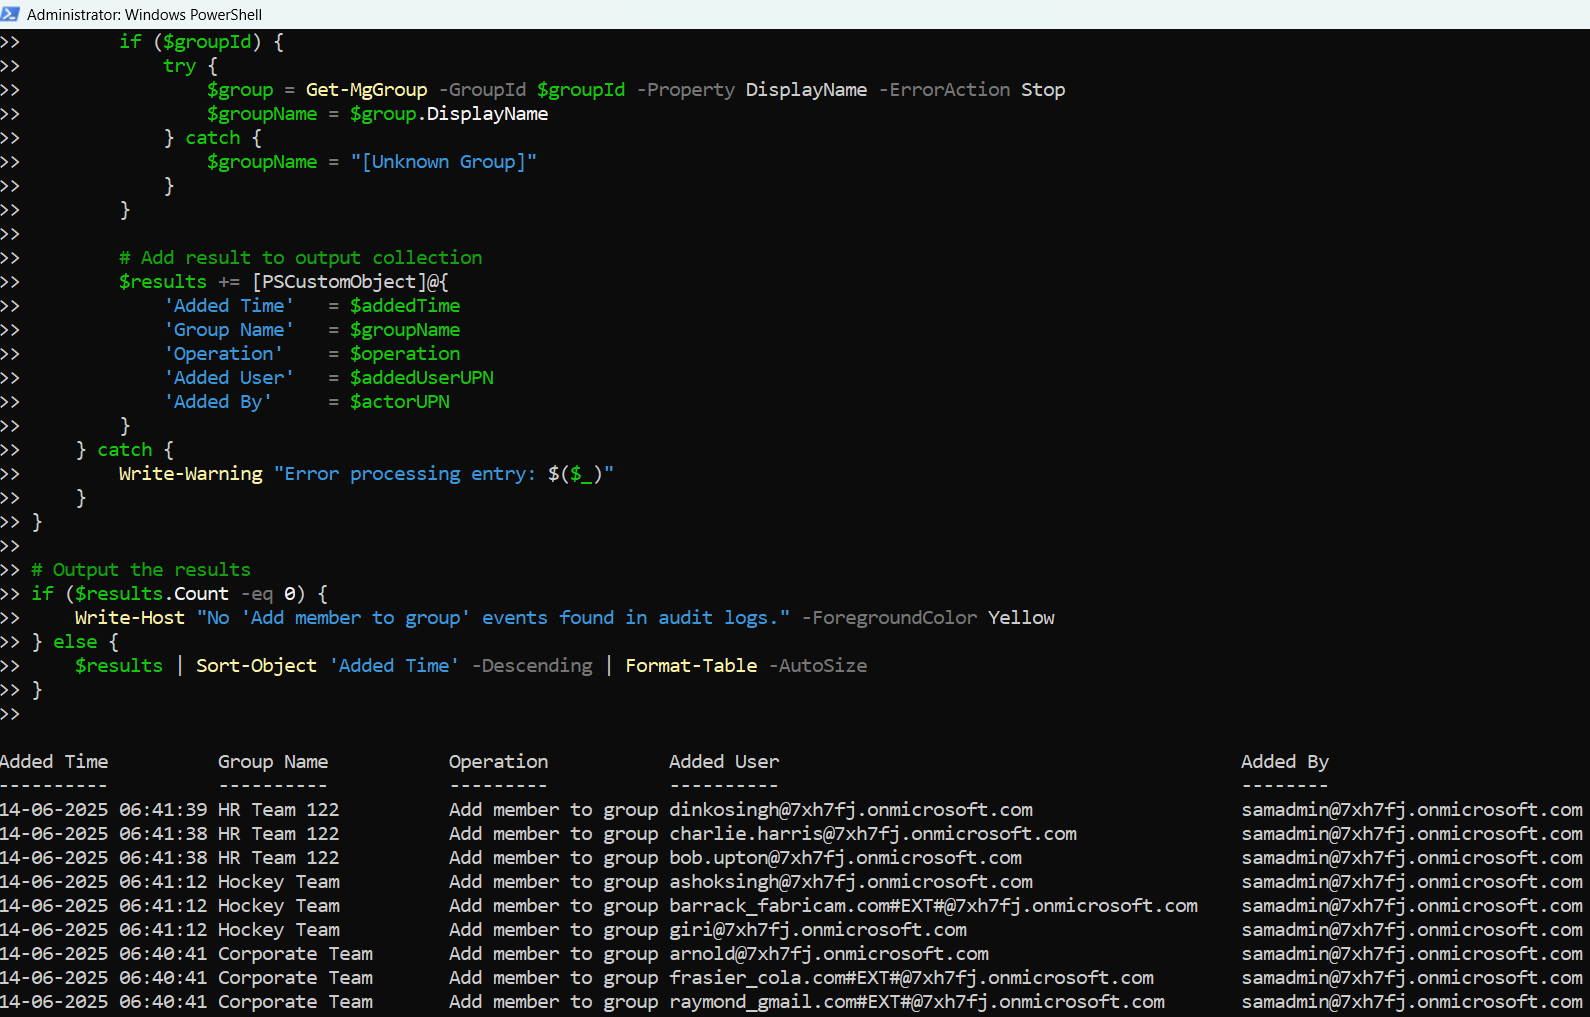
Task: Click the Sort-Object command in the script
Action: click(x=256, y=666)
